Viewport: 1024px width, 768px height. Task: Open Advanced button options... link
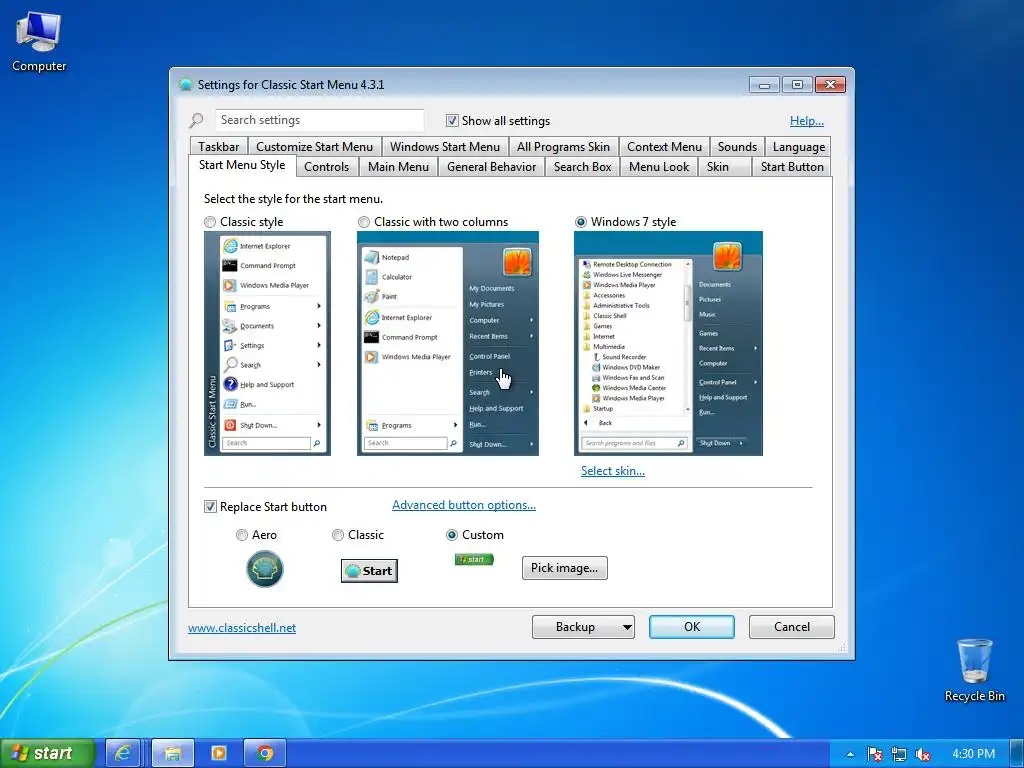[x=464, y=505]
